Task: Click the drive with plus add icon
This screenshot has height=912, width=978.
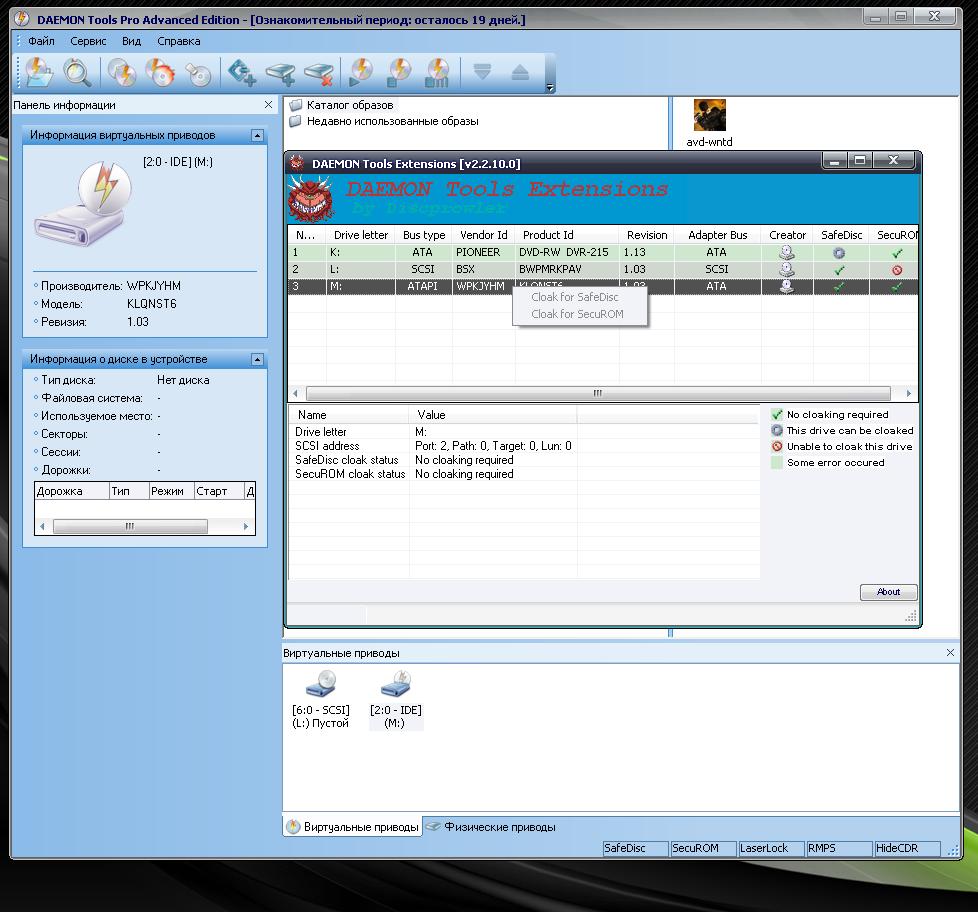Action: [281, 74]
